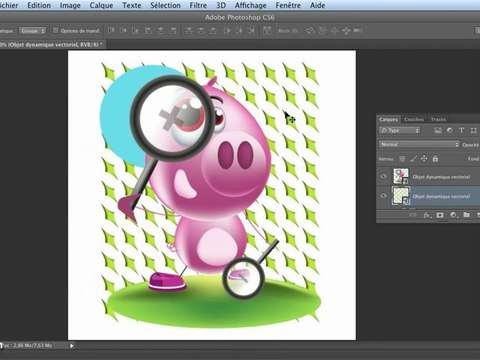
Task: Click the distribute right edges icon
Action: click(x=251, y=31)
